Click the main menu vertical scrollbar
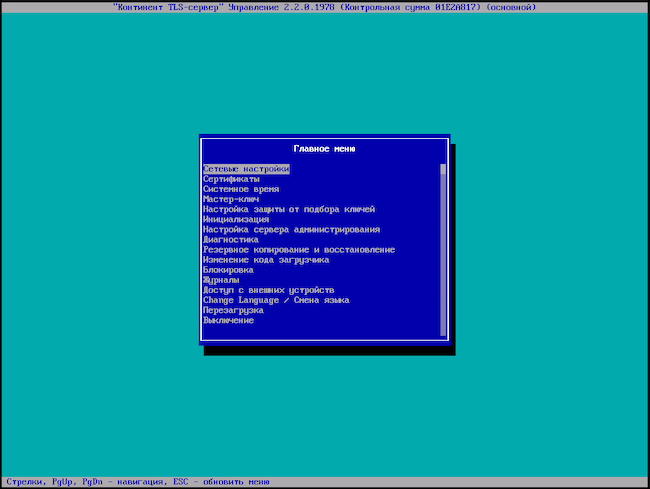This screenshot has width=650, height=489. [x=443, y=250]
